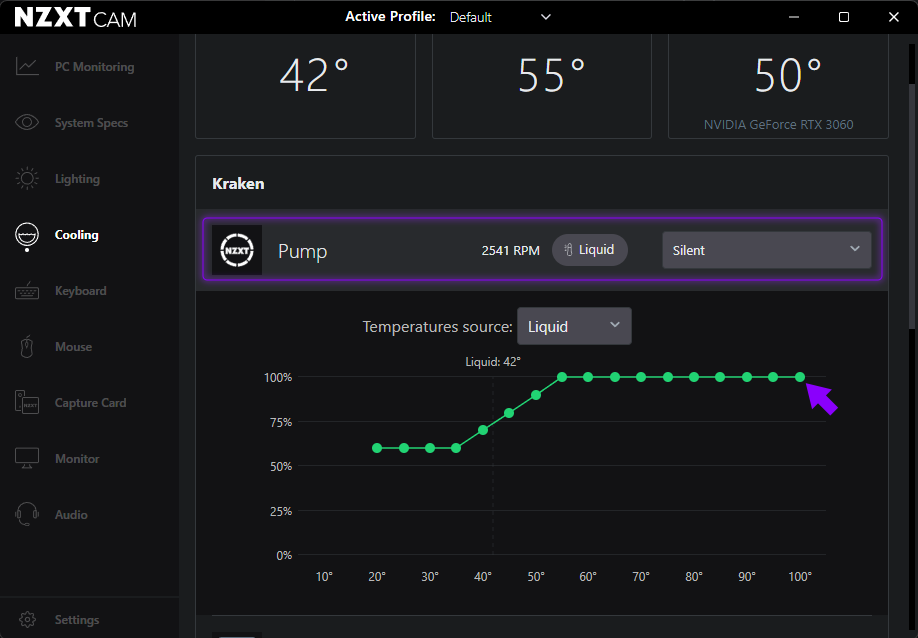Open Audio via the headset icon
This screenshot has width=918, height=638.
pos(27,515)
